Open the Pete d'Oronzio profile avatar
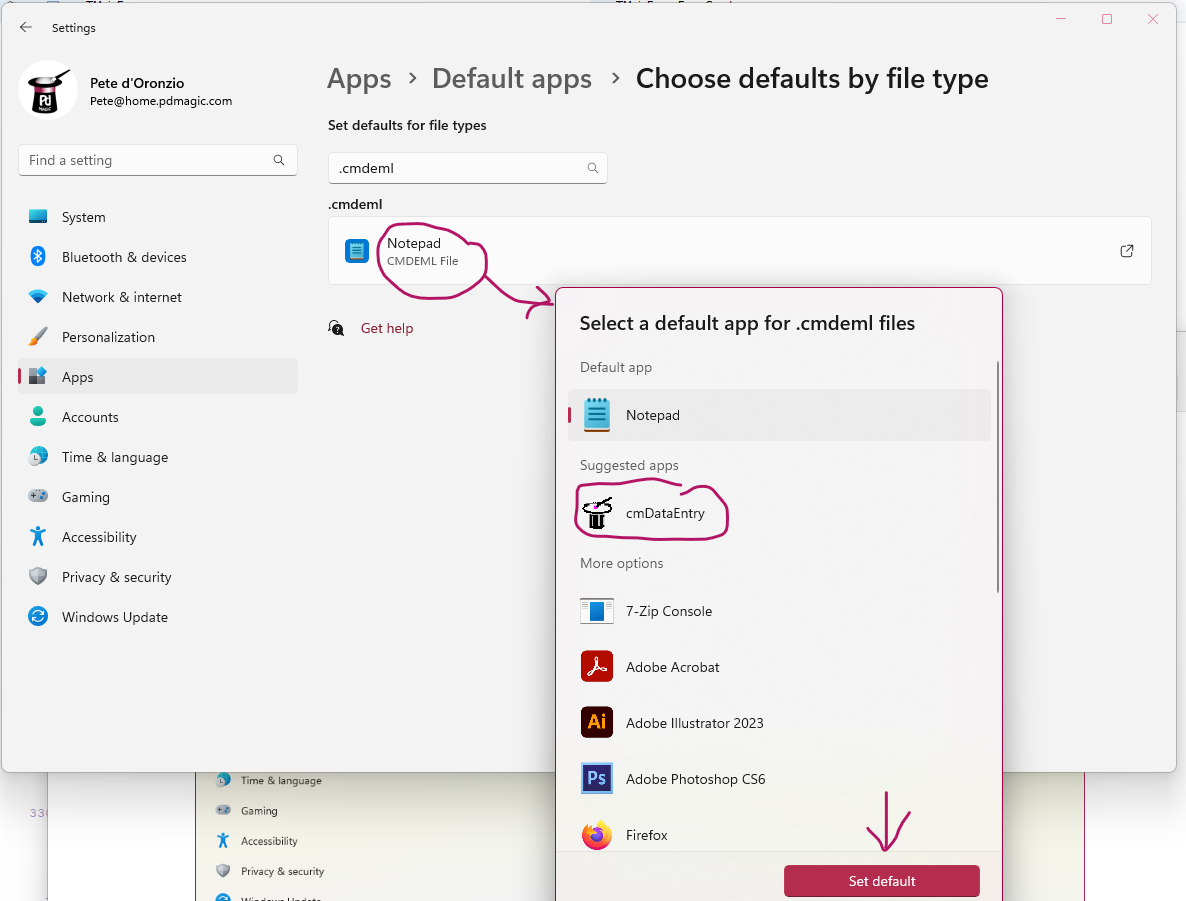1186x901 pixels. (x=48, y=90)
